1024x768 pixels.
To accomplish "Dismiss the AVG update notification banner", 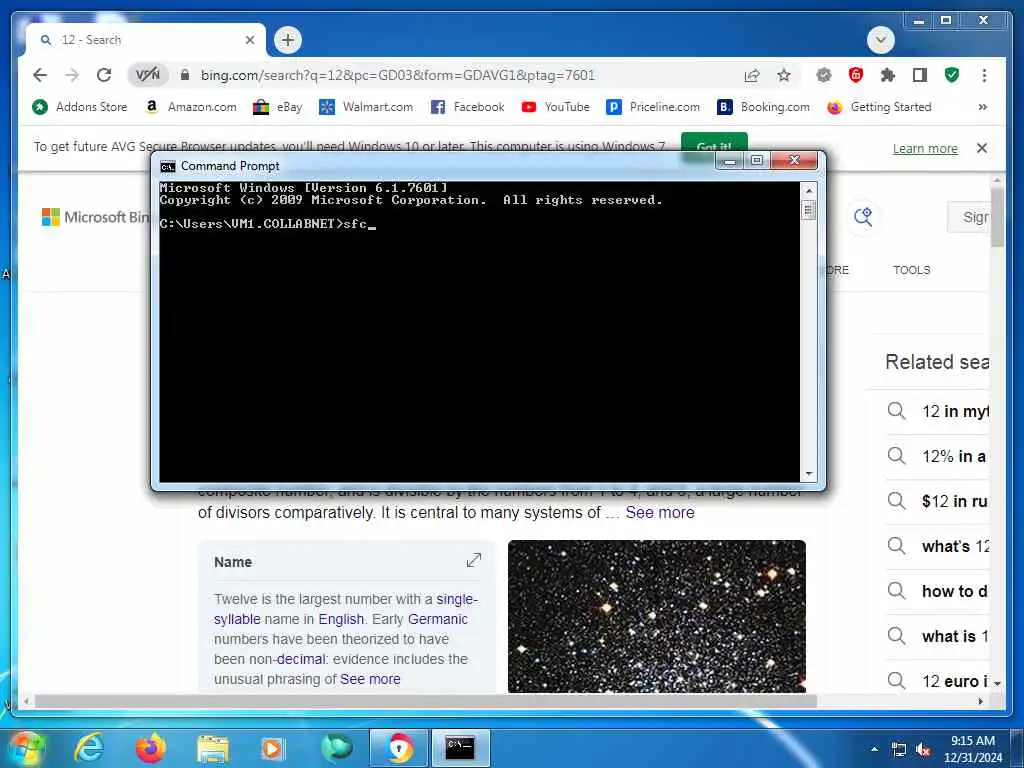I will click(x=982, y=148).
